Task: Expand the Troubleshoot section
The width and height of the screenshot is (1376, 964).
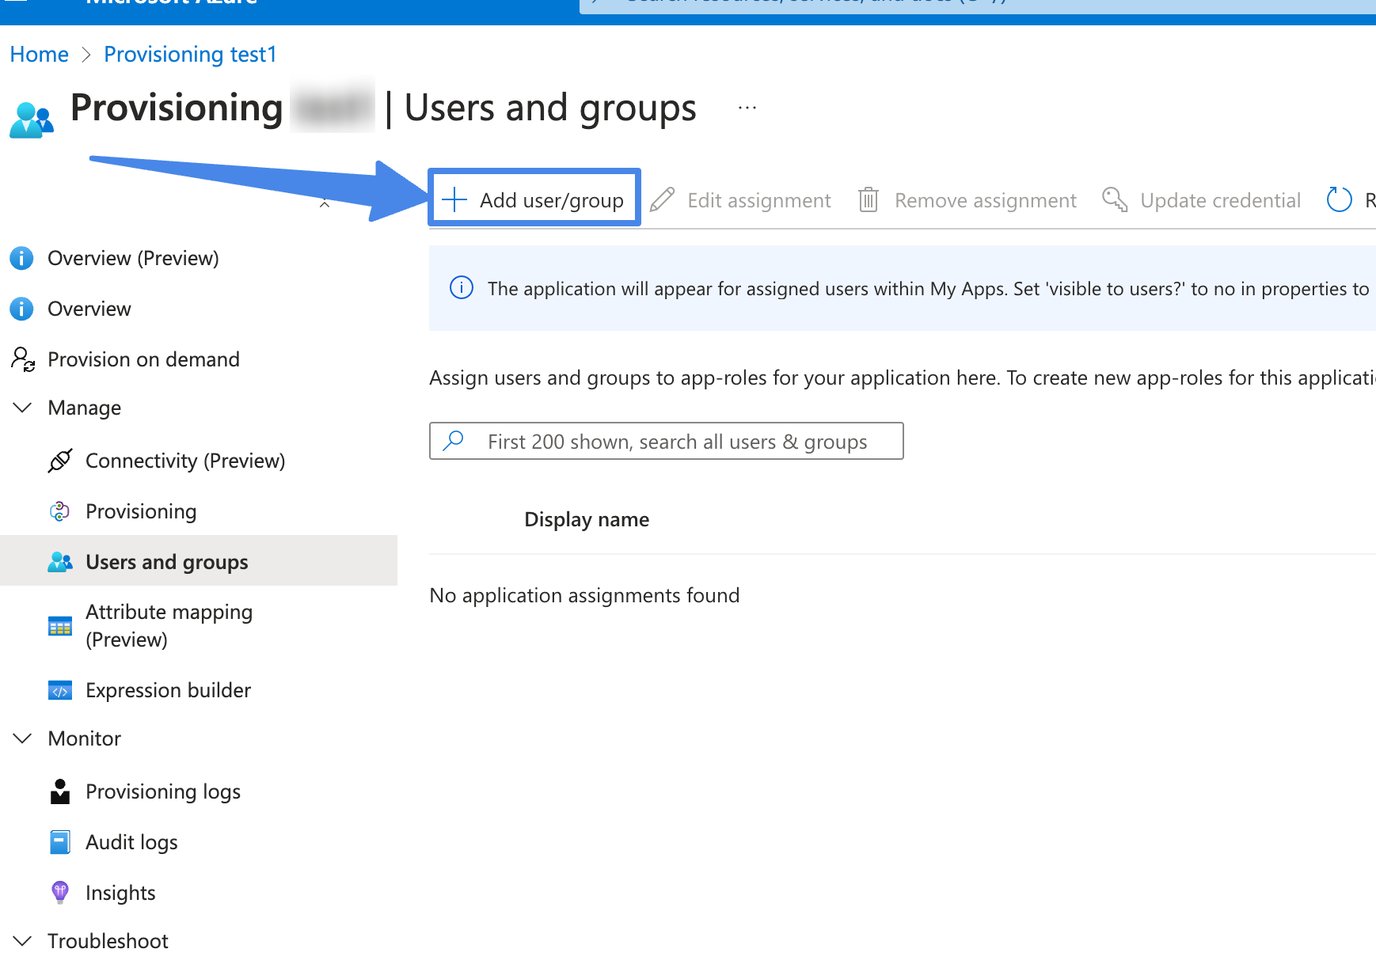Action: tap(22, 940)
